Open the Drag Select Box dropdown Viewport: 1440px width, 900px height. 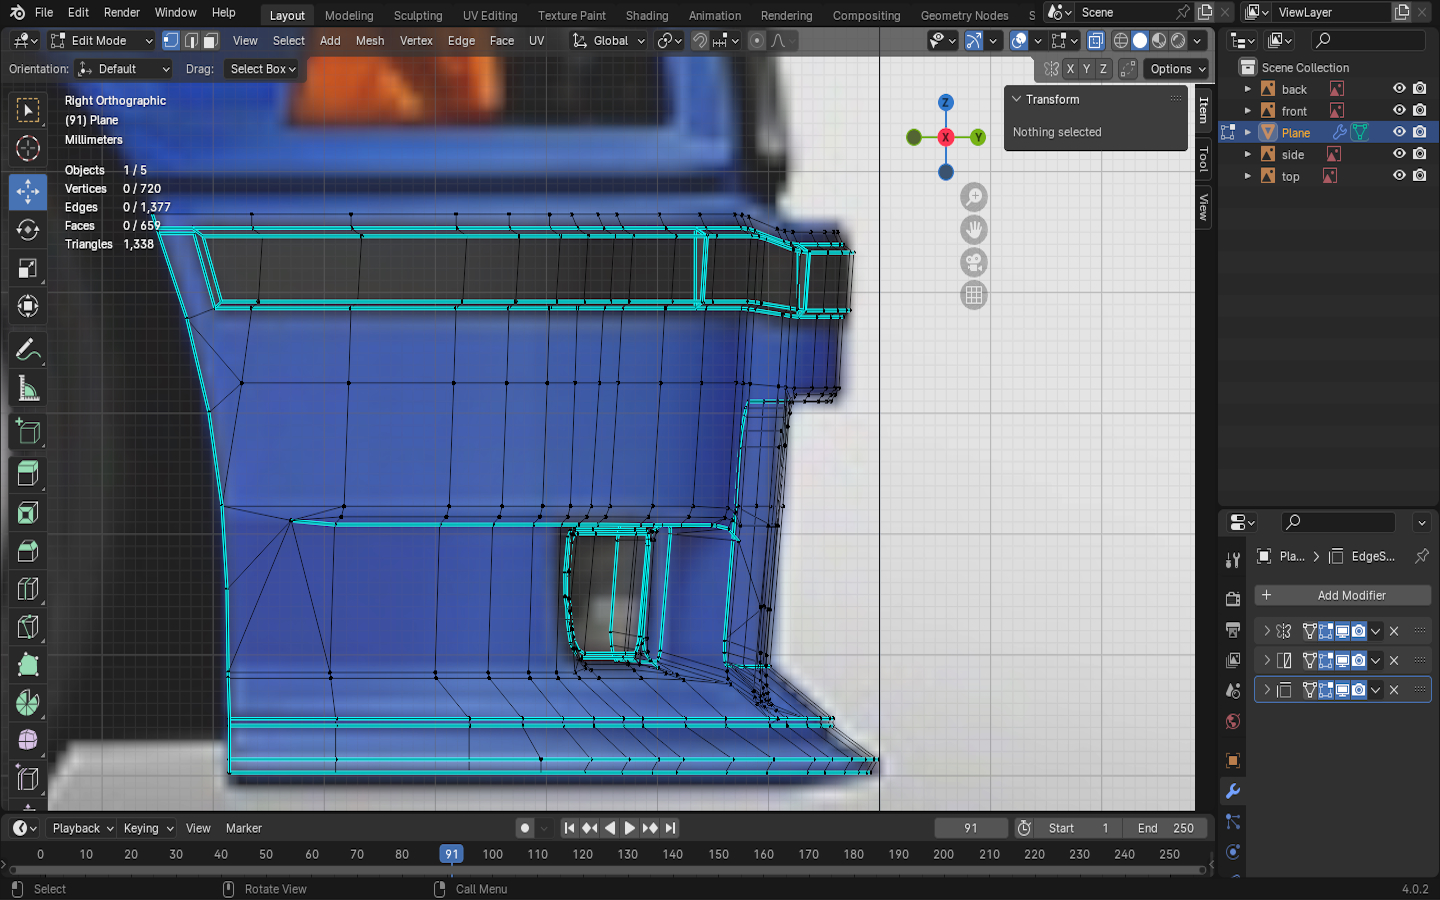(262, 69)
